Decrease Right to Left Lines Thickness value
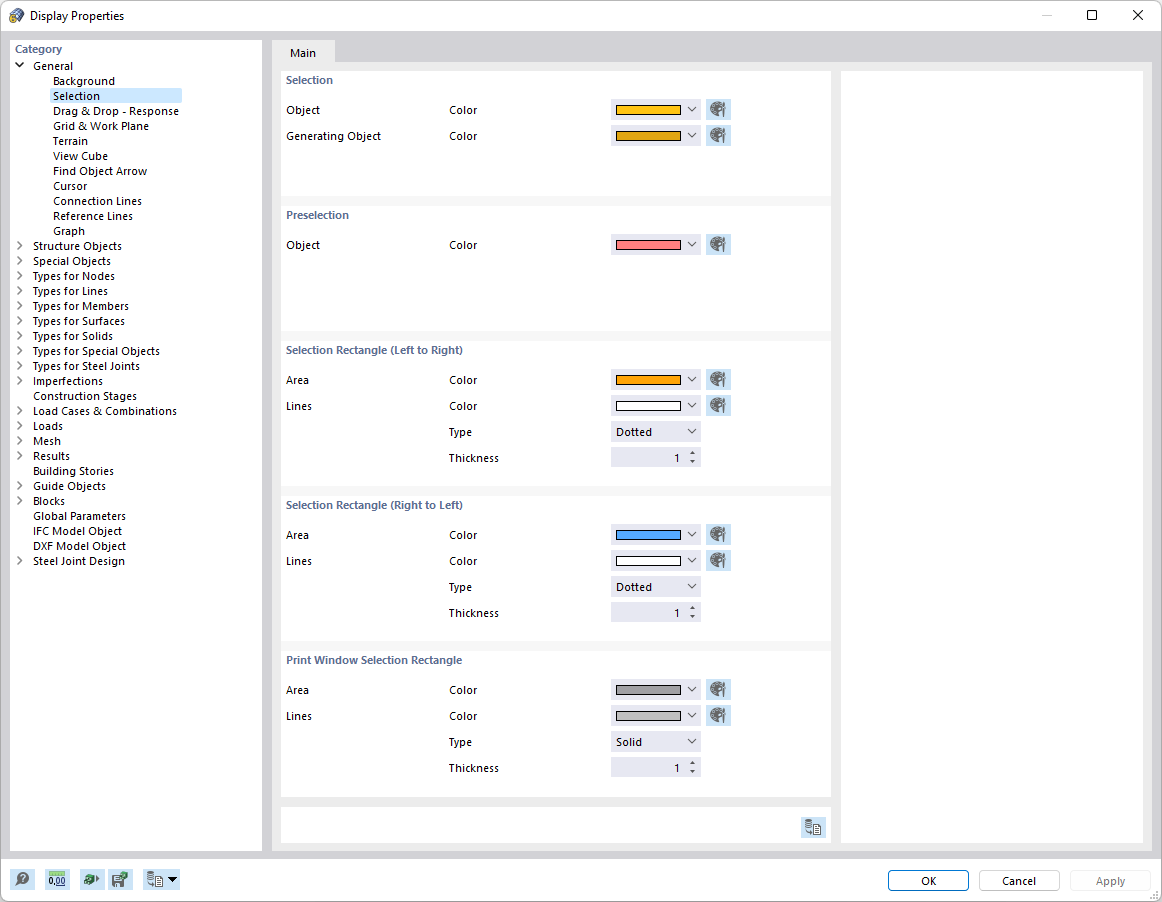Image resolution: width=1162 pixels, height=902 pixels. pyautogui.click(x=693, y=617)
